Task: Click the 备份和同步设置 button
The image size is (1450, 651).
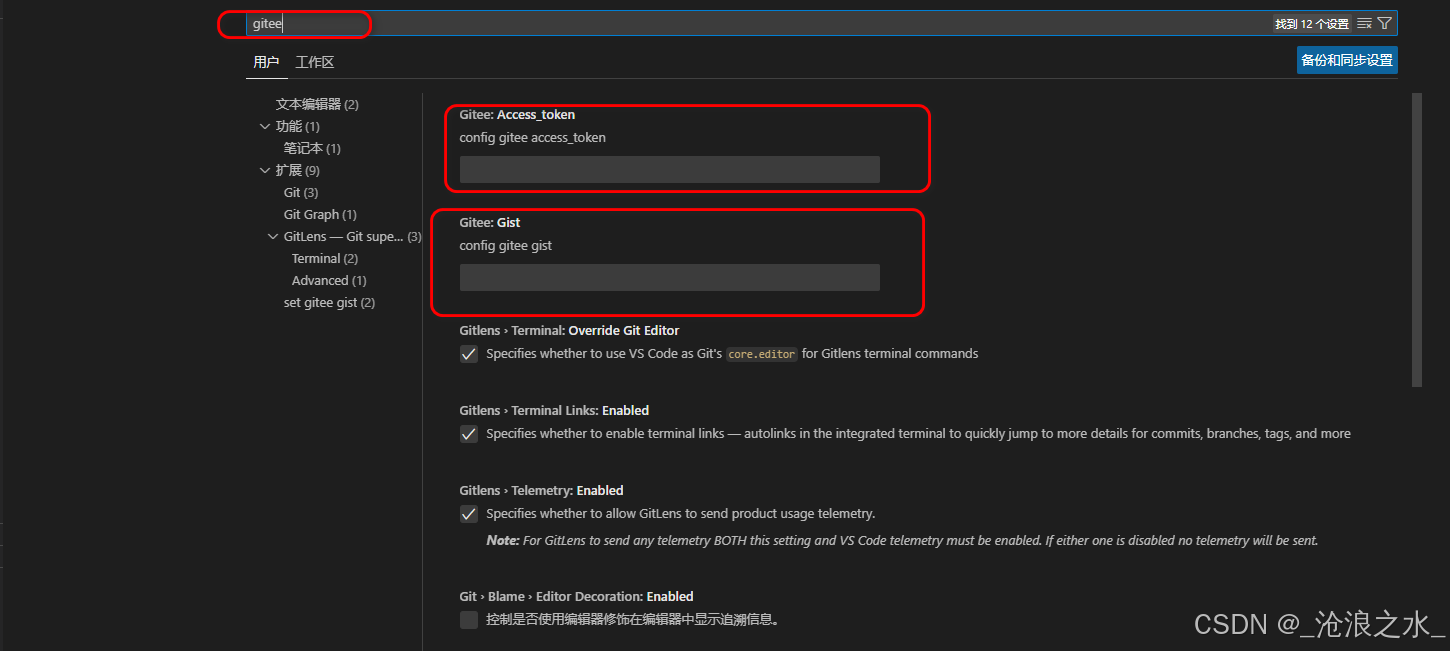Action: [x=1346, y=60]
